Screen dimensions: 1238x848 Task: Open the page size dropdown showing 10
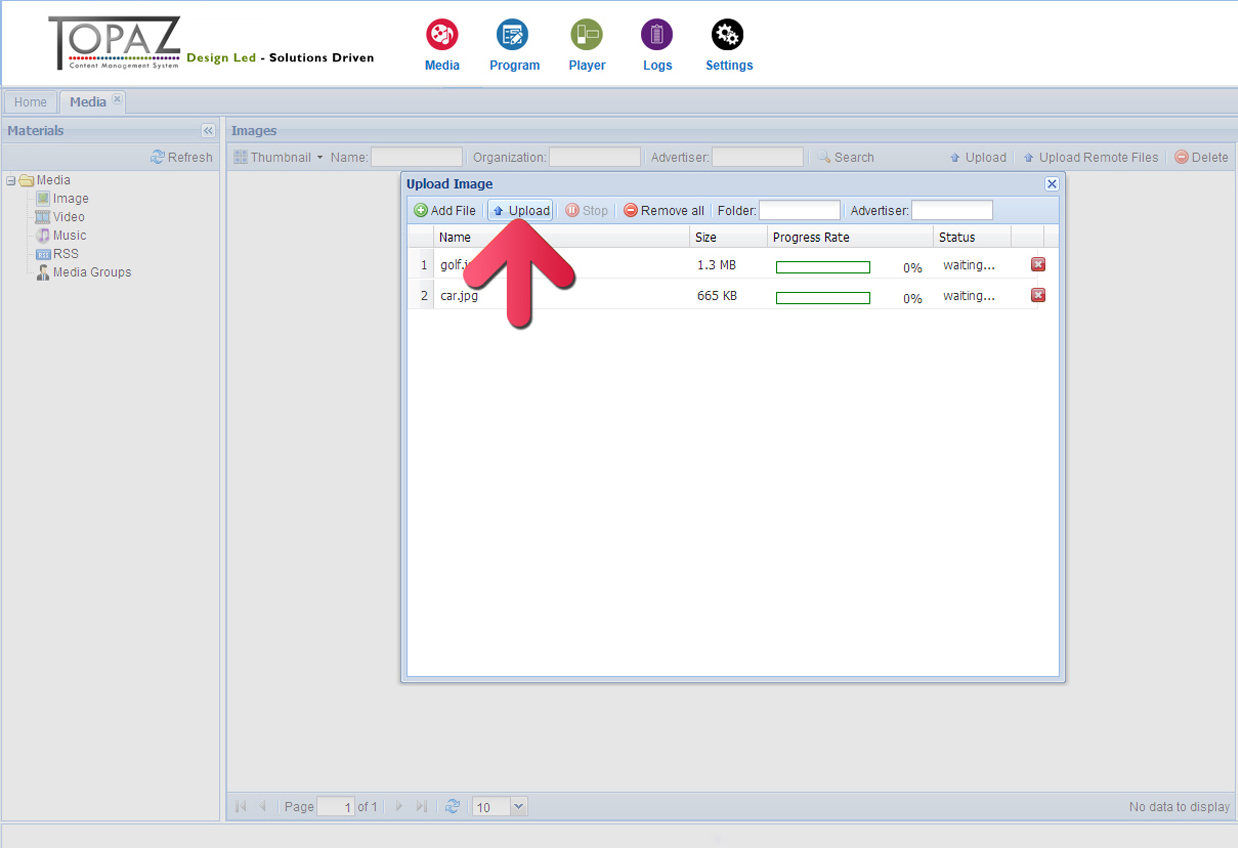pyautogui.click(x=518, y=806)
